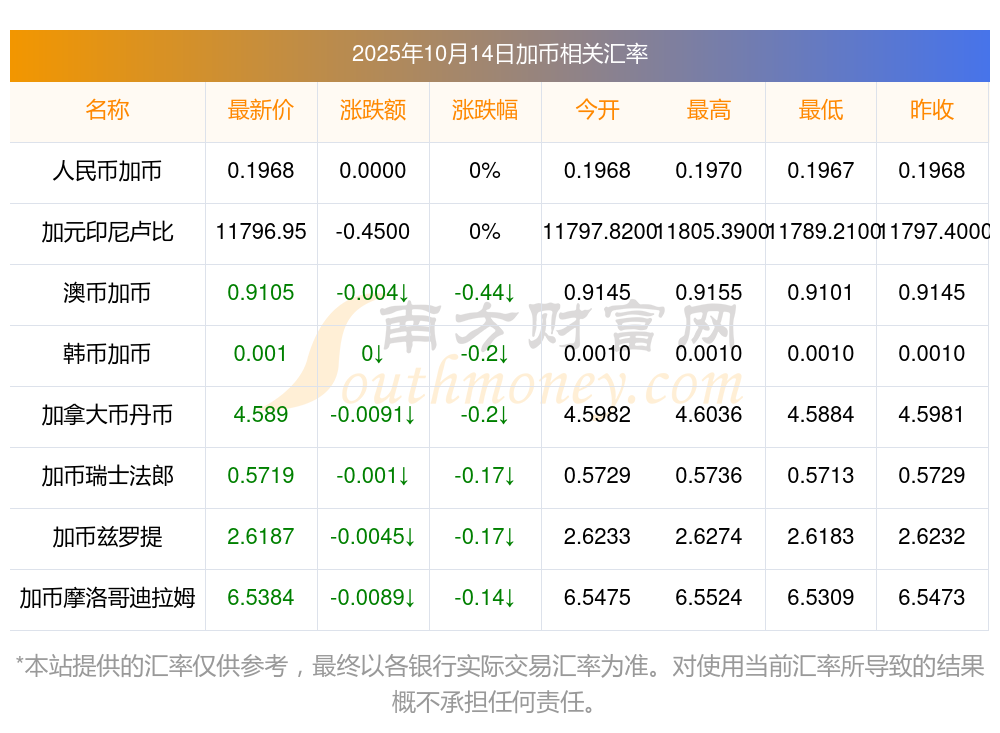The height and width of the screenshot is (733, 1000).
Task: Click previous close 11797.4000
Action: coord(934,232)
